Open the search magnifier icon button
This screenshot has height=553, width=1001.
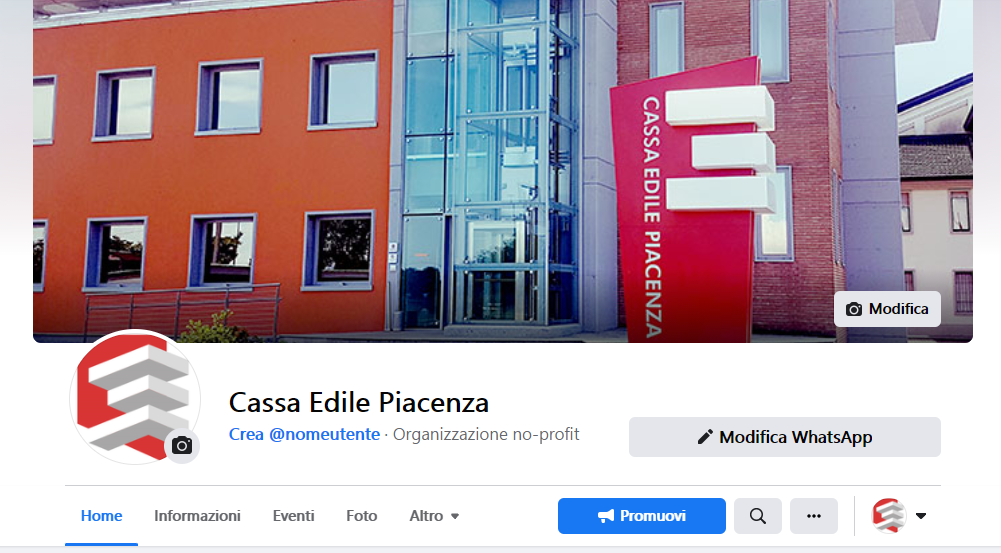(758, 516)
